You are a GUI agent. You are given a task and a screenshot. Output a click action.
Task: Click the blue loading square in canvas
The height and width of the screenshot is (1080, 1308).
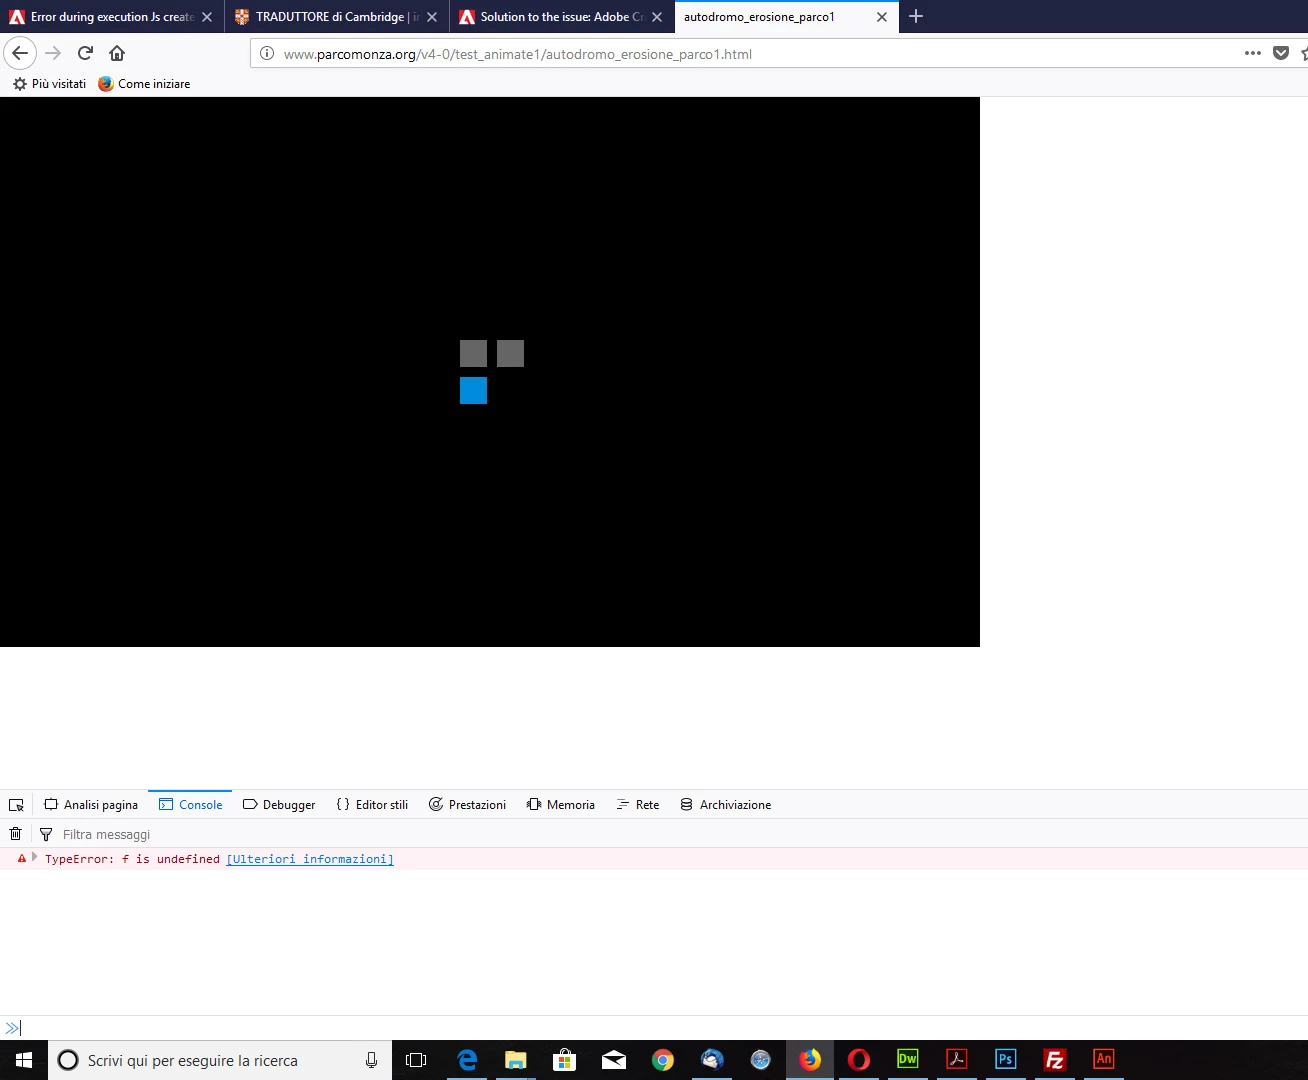pyautogui.click(x=473, y=391)
